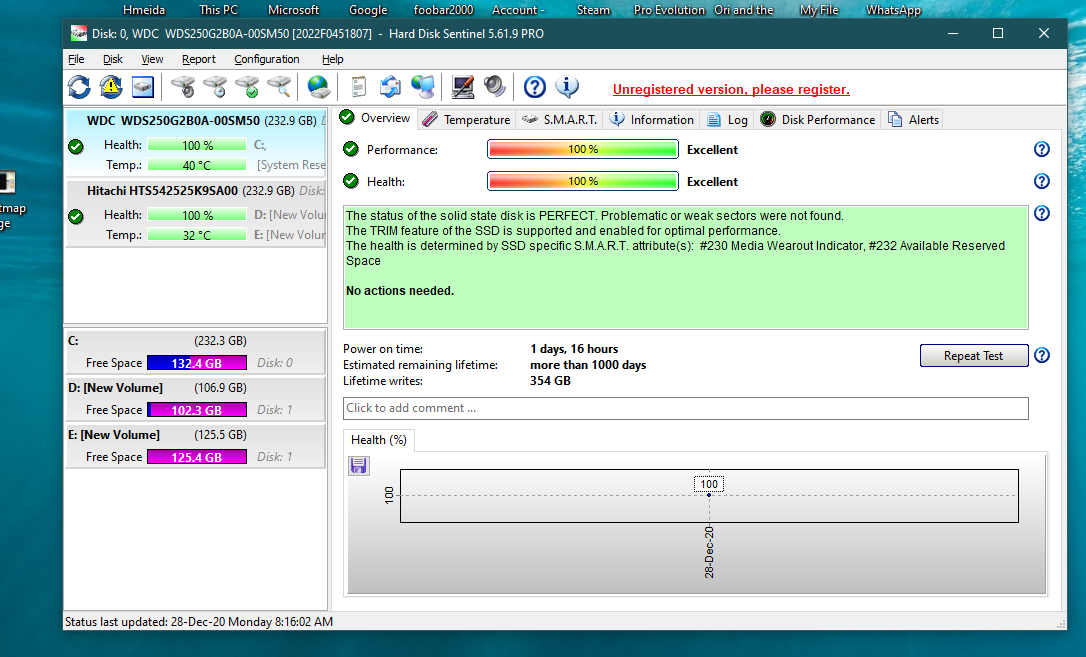Viewport: 1086px width, 657px height.
Task: Click the help icon beside the status text box
Action: pos(1042,213)
